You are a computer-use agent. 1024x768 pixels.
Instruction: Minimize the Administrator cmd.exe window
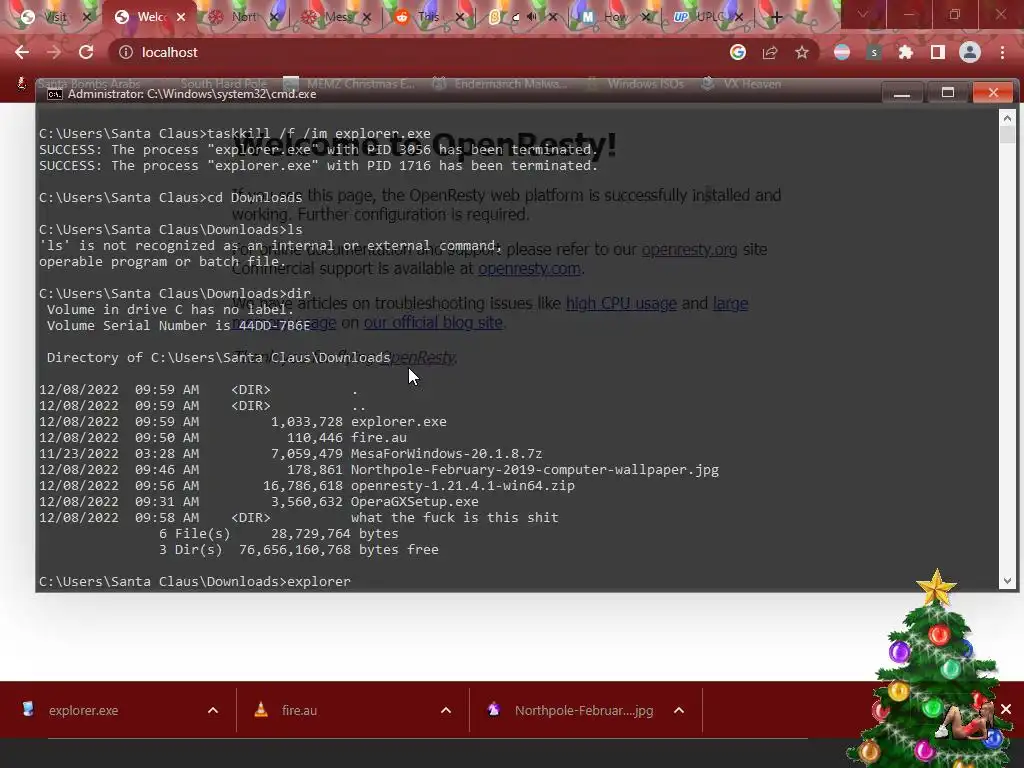(902, 93)
